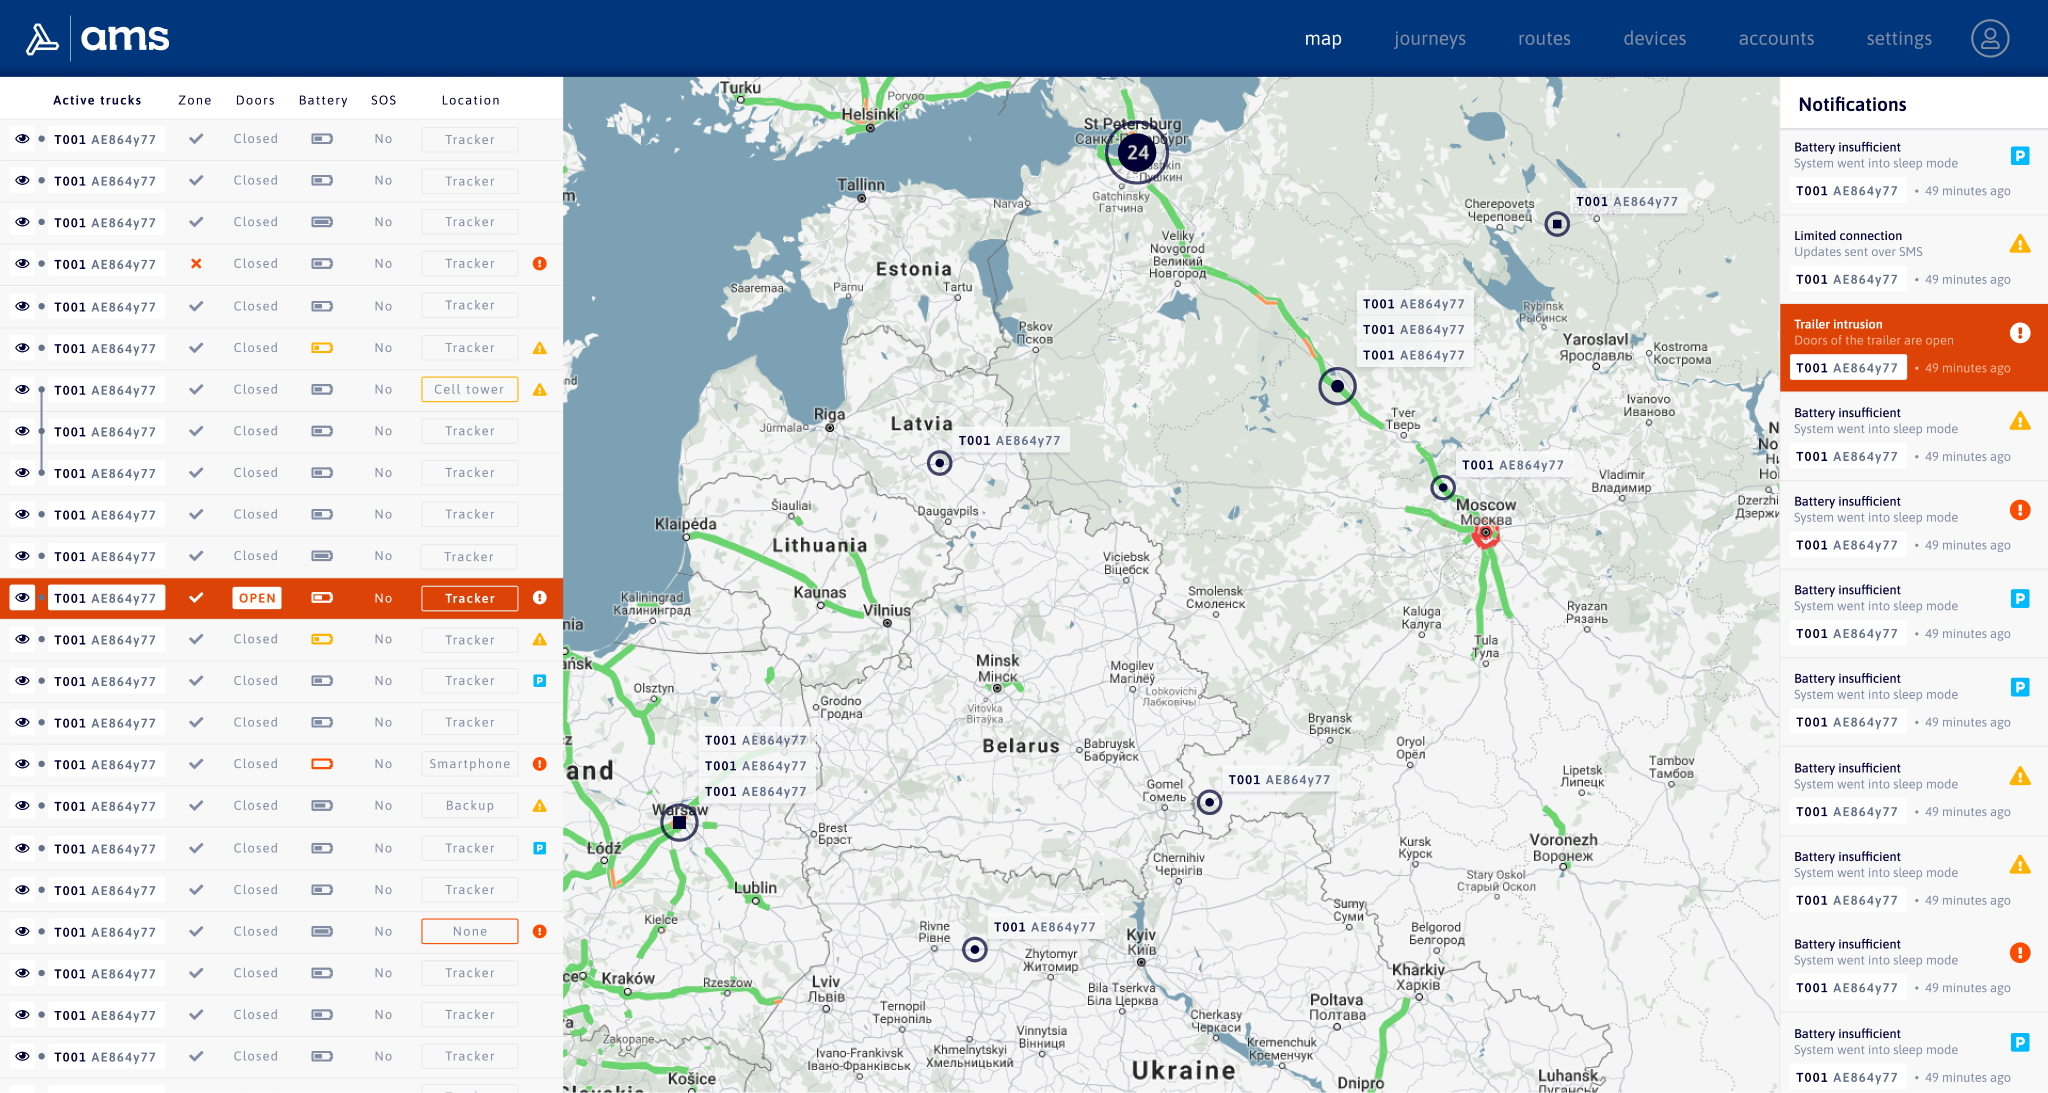Open the settings tab
This screenshot has height=1093, width=2048.
point(1899,39)
